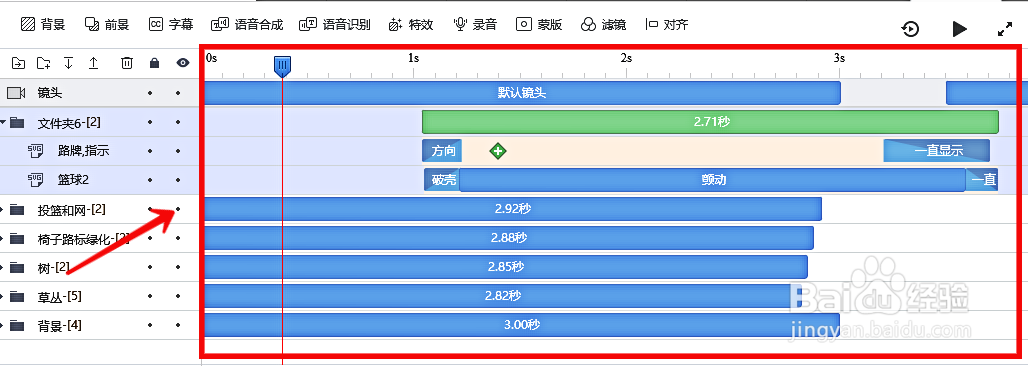Click the 3s mark on time ruler
Viewport: 1028px width, 366px height.
tap(839, 58)
